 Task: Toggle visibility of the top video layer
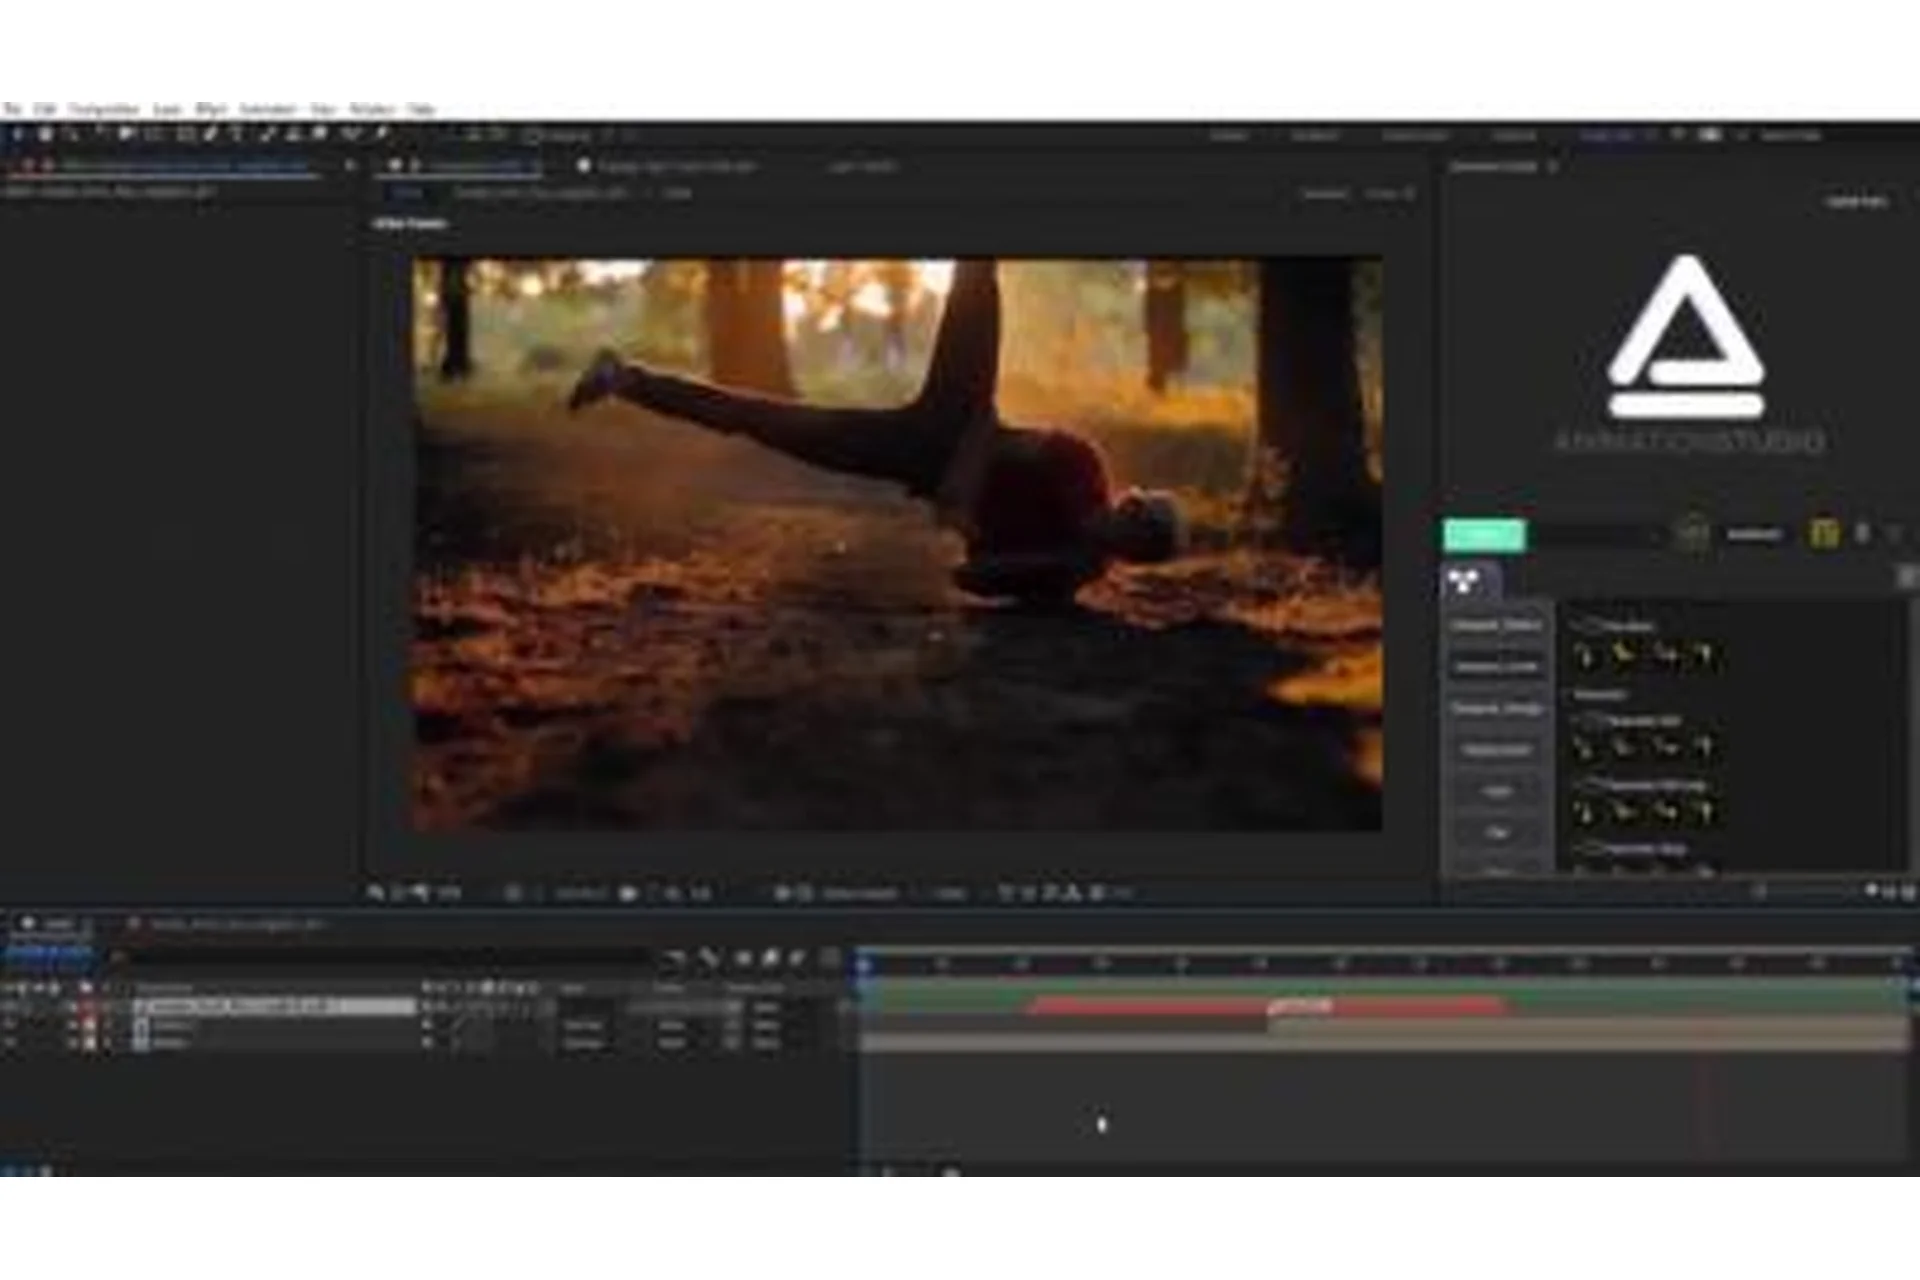tap(10, 1005)
